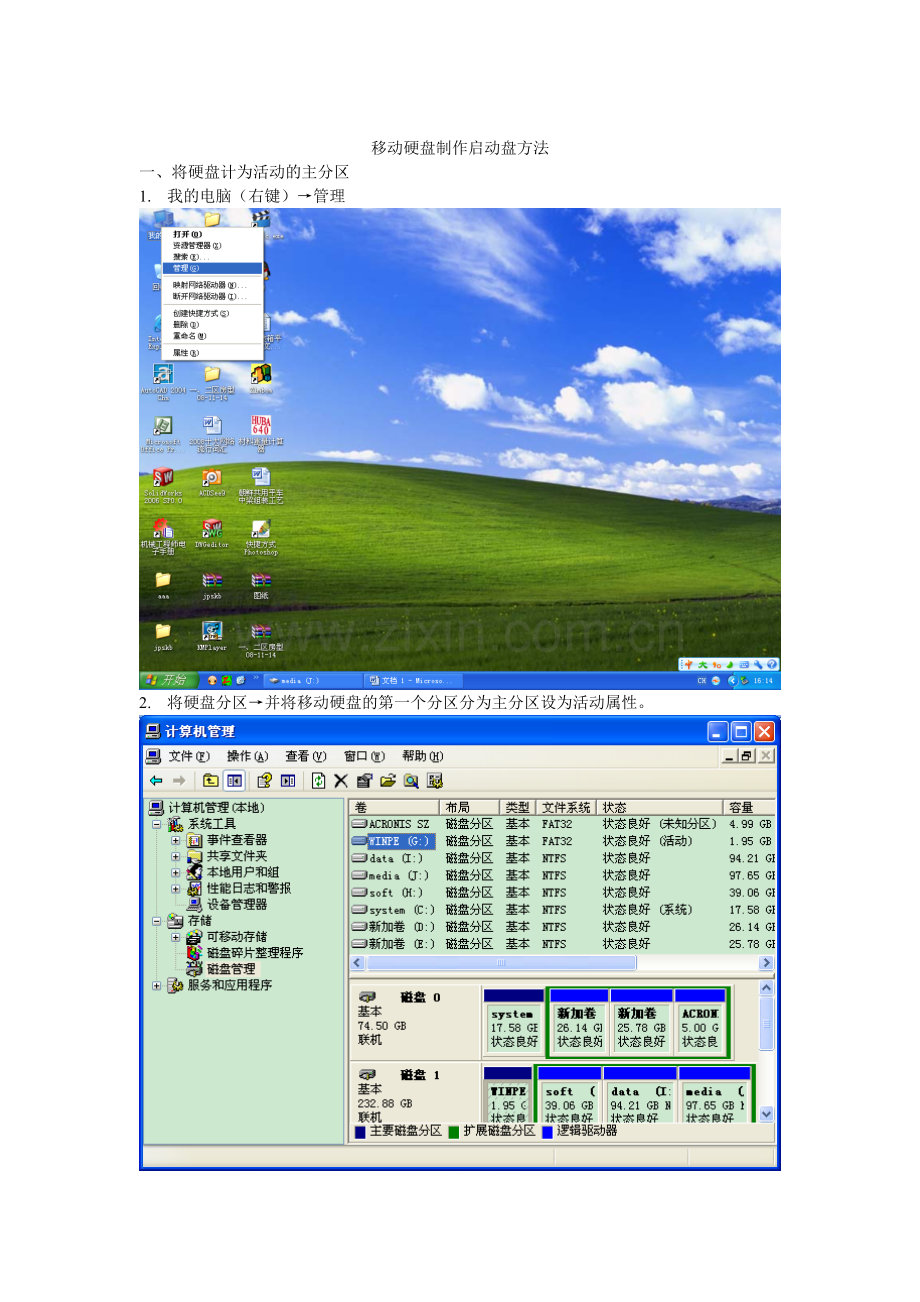Expand the 事件查看器 tree node
This screenshot has width=920, height=1302.
point(175,840)
